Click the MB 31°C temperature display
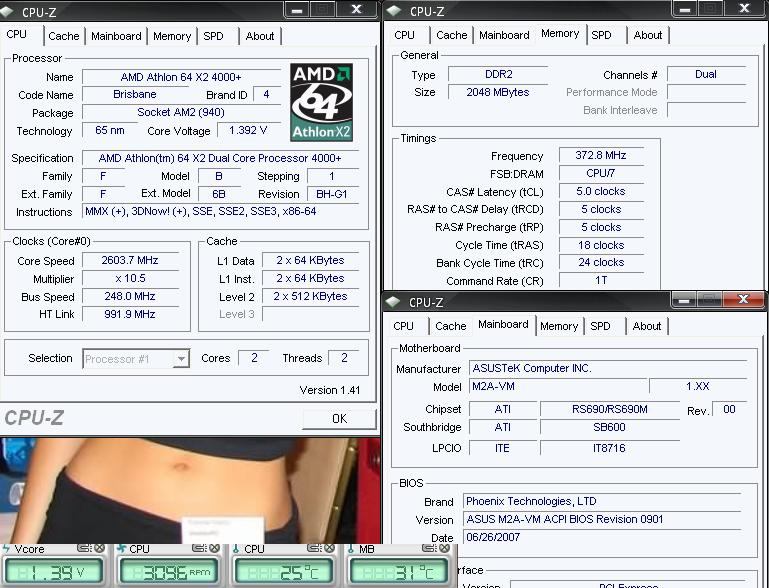 [399, 571]
